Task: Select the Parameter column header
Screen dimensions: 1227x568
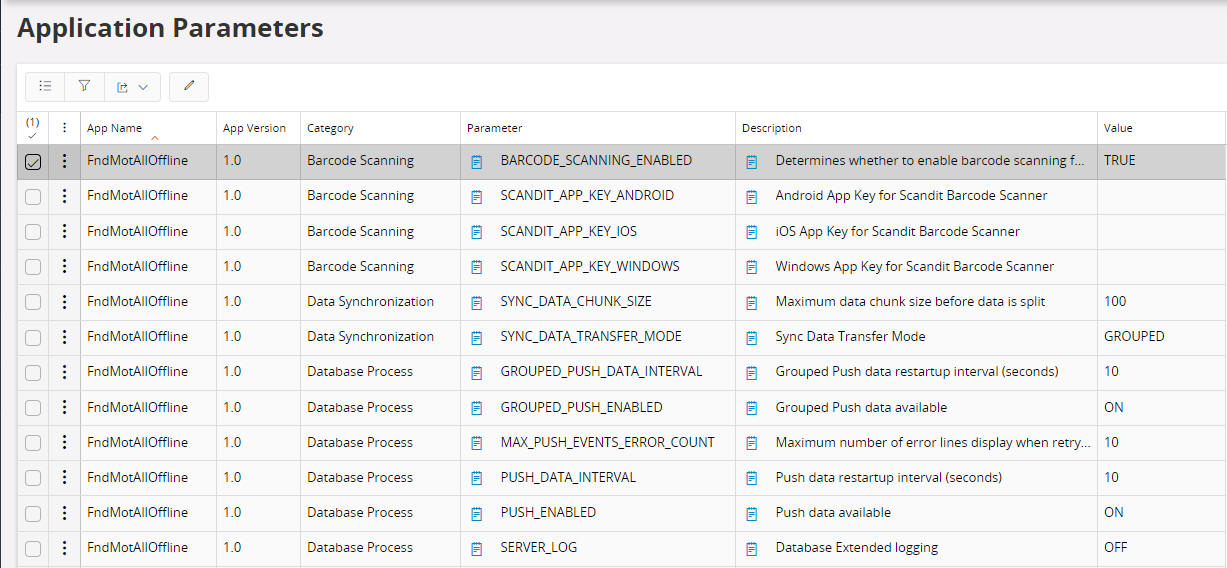Action: (494, 128)
